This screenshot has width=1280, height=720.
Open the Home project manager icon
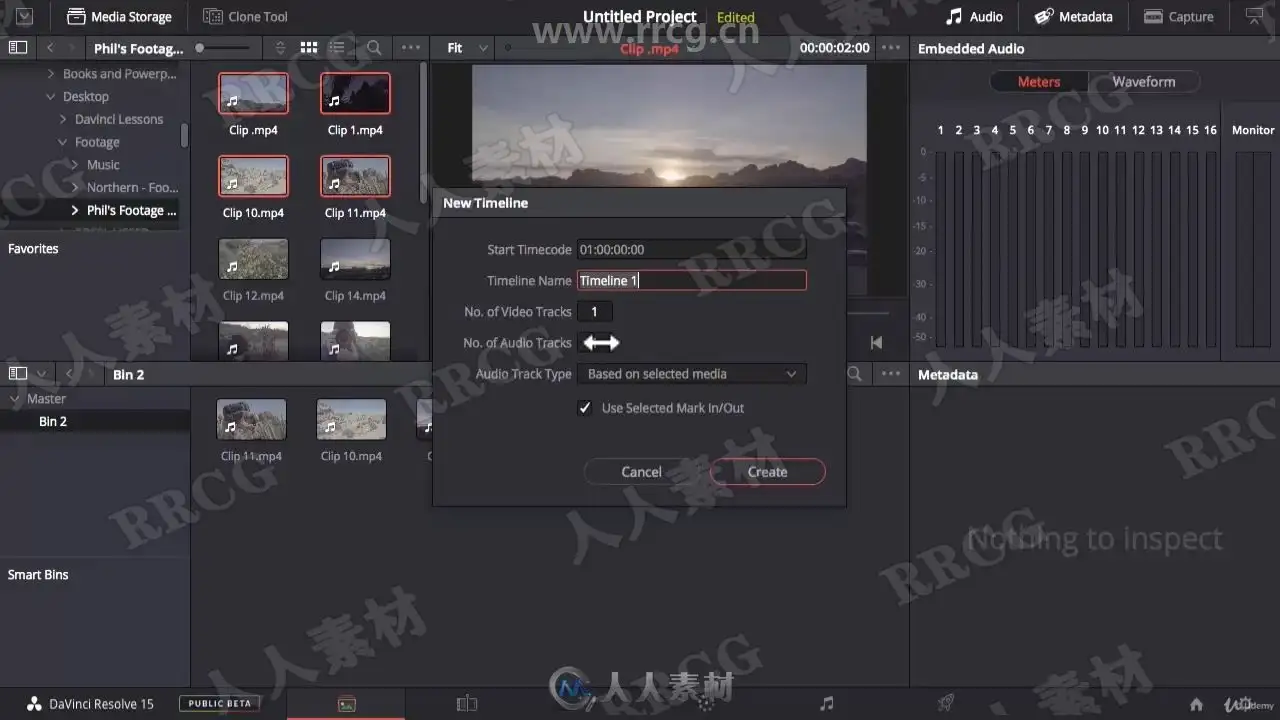(1196, 704)
